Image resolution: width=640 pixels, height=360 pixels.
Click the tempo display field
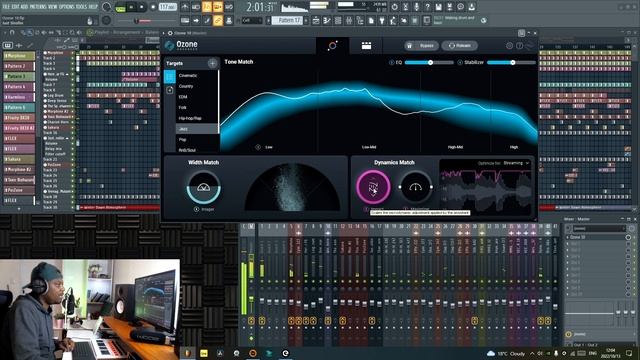coord(167,7)
